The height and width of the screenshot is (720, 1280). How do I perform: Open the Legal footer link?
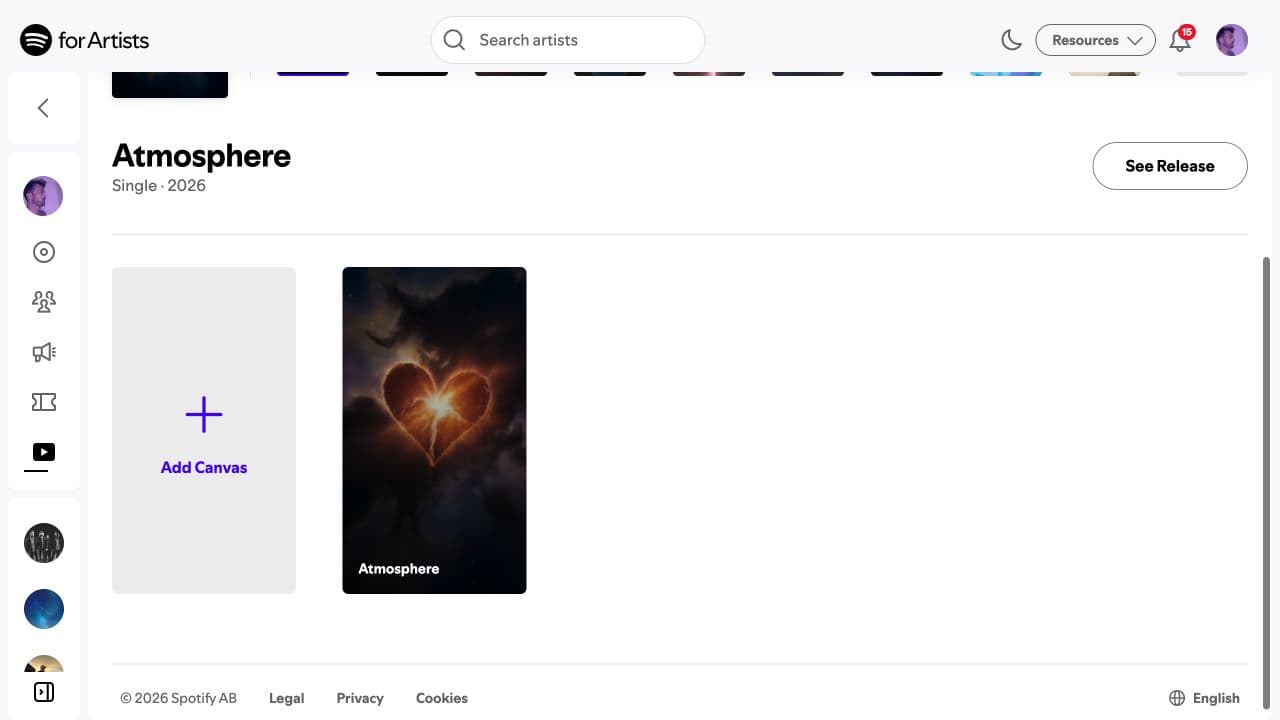tap(286, 698)
